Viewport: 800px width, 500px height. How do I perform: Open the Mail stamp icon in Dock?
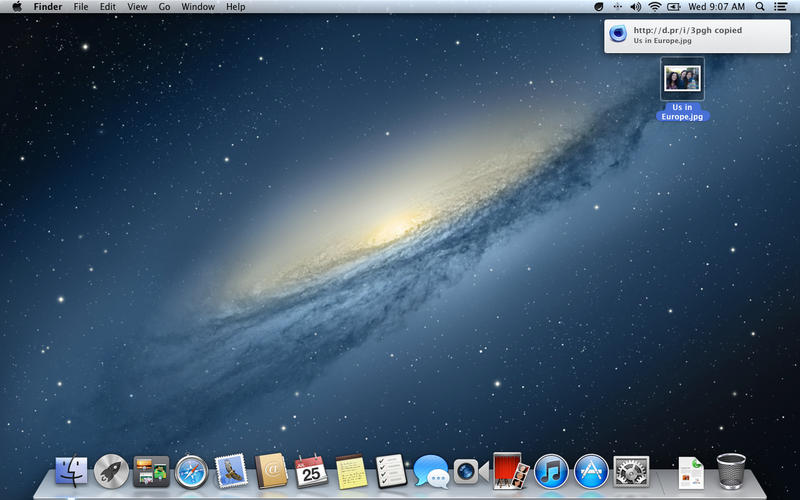(230, 470)
